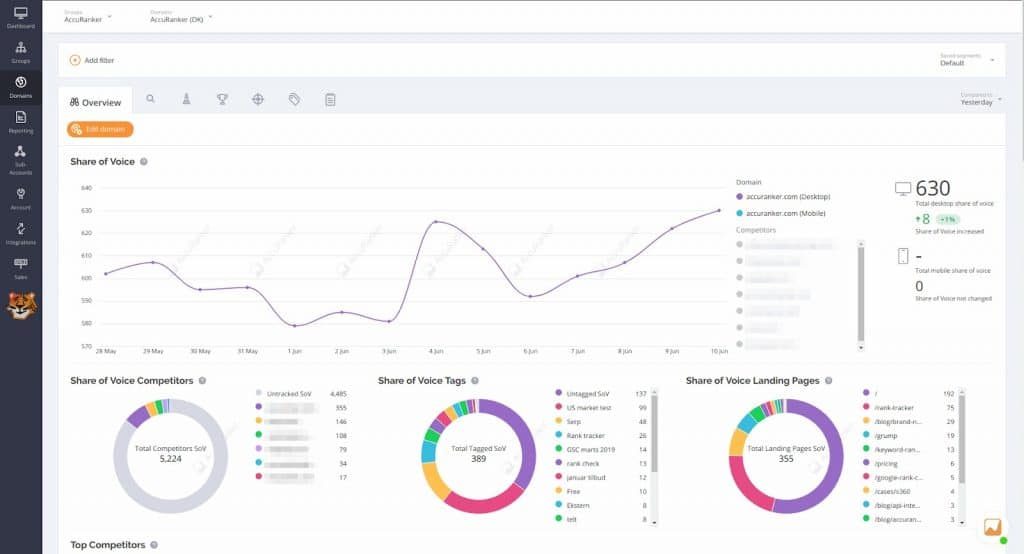Toggle accuranker.com (Desktop) series in legend
The width and height of the screenshot is (1024, 554).
[x=788, y=197]
